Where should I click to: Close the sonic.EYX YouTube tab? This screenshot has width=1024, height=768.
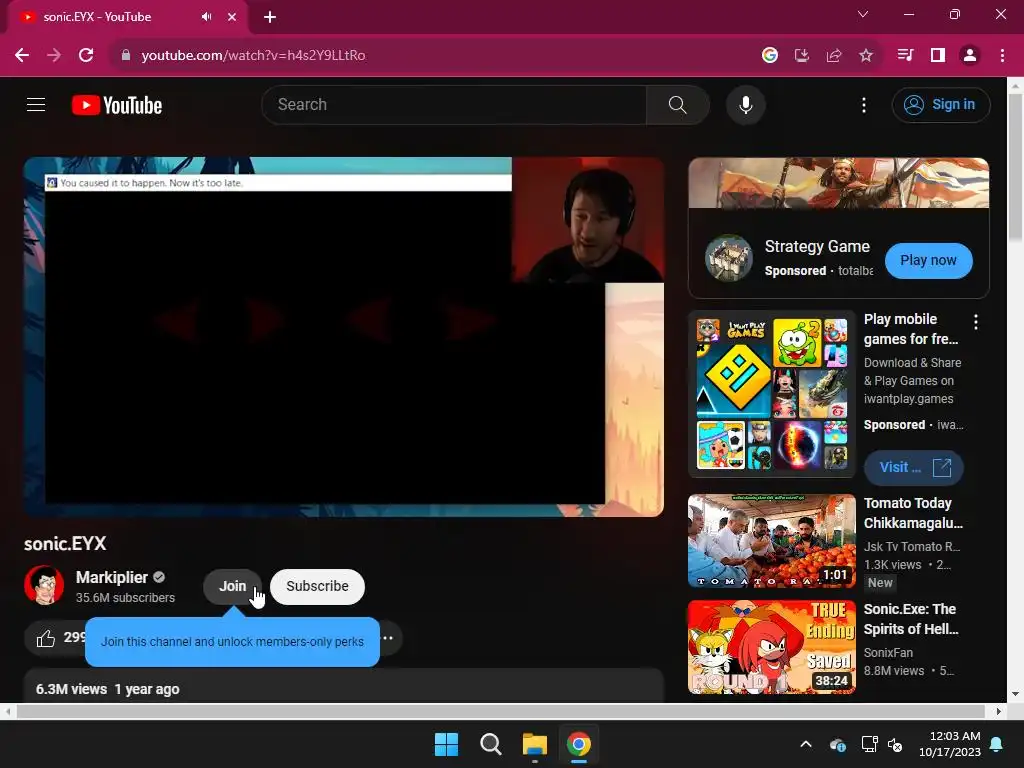[x=232, y=17]
